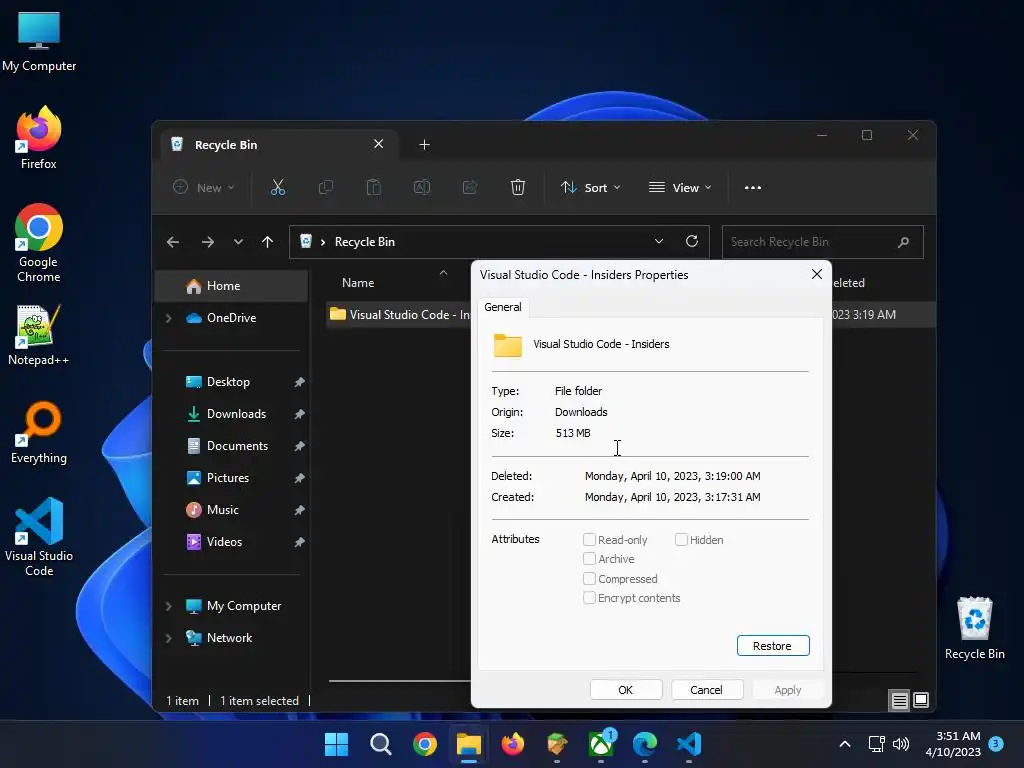Click the Paste clipboard icon in toolbar
Viewport: 1024px width, 768px height.
374,187
